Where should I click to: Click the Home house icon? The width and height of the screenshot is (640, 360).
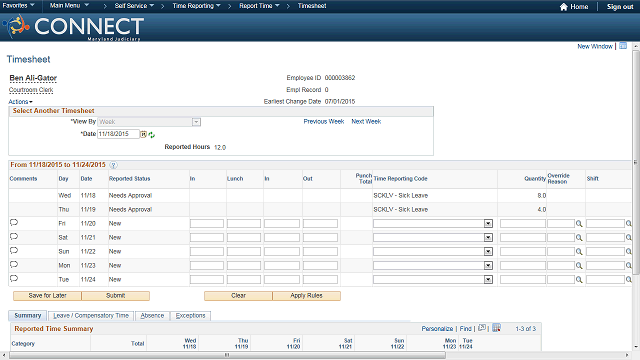click(x=564, y=7)
